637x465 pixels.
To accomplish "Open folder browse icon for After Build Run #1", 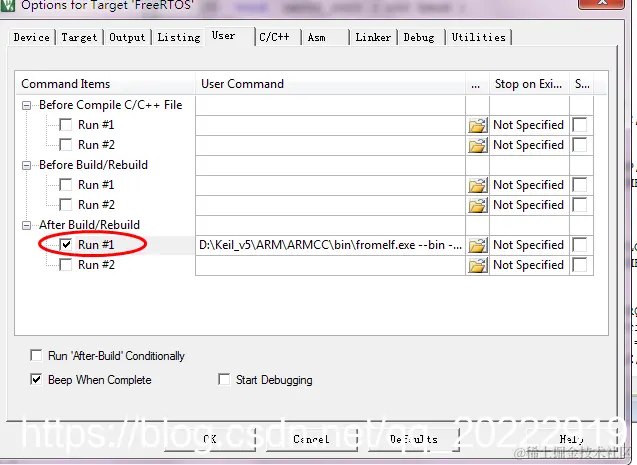I will [x=478, y=245].
